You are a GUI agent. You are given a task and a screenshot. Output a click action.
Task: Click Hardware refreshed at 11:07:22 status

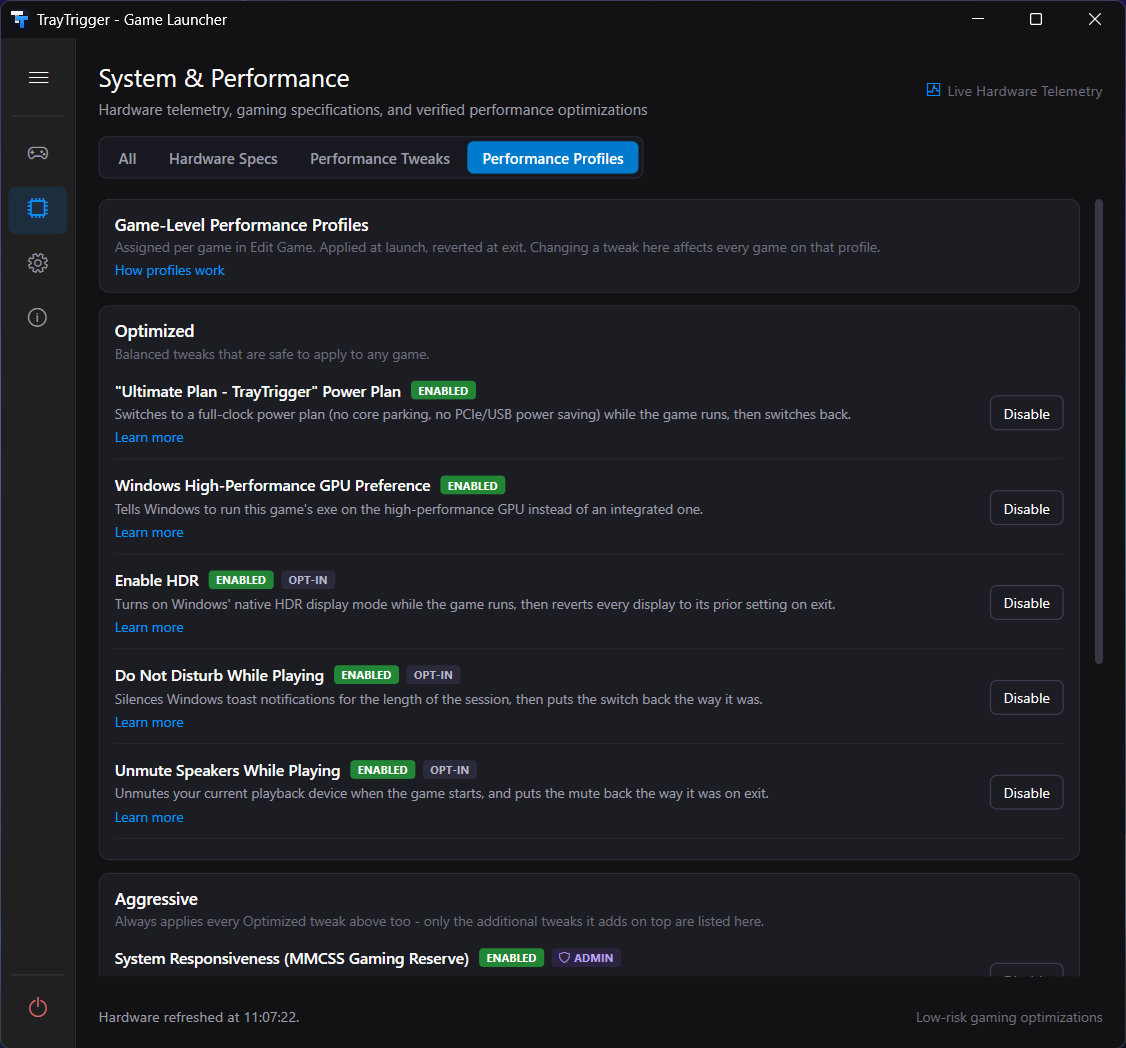coord(199,1017)
